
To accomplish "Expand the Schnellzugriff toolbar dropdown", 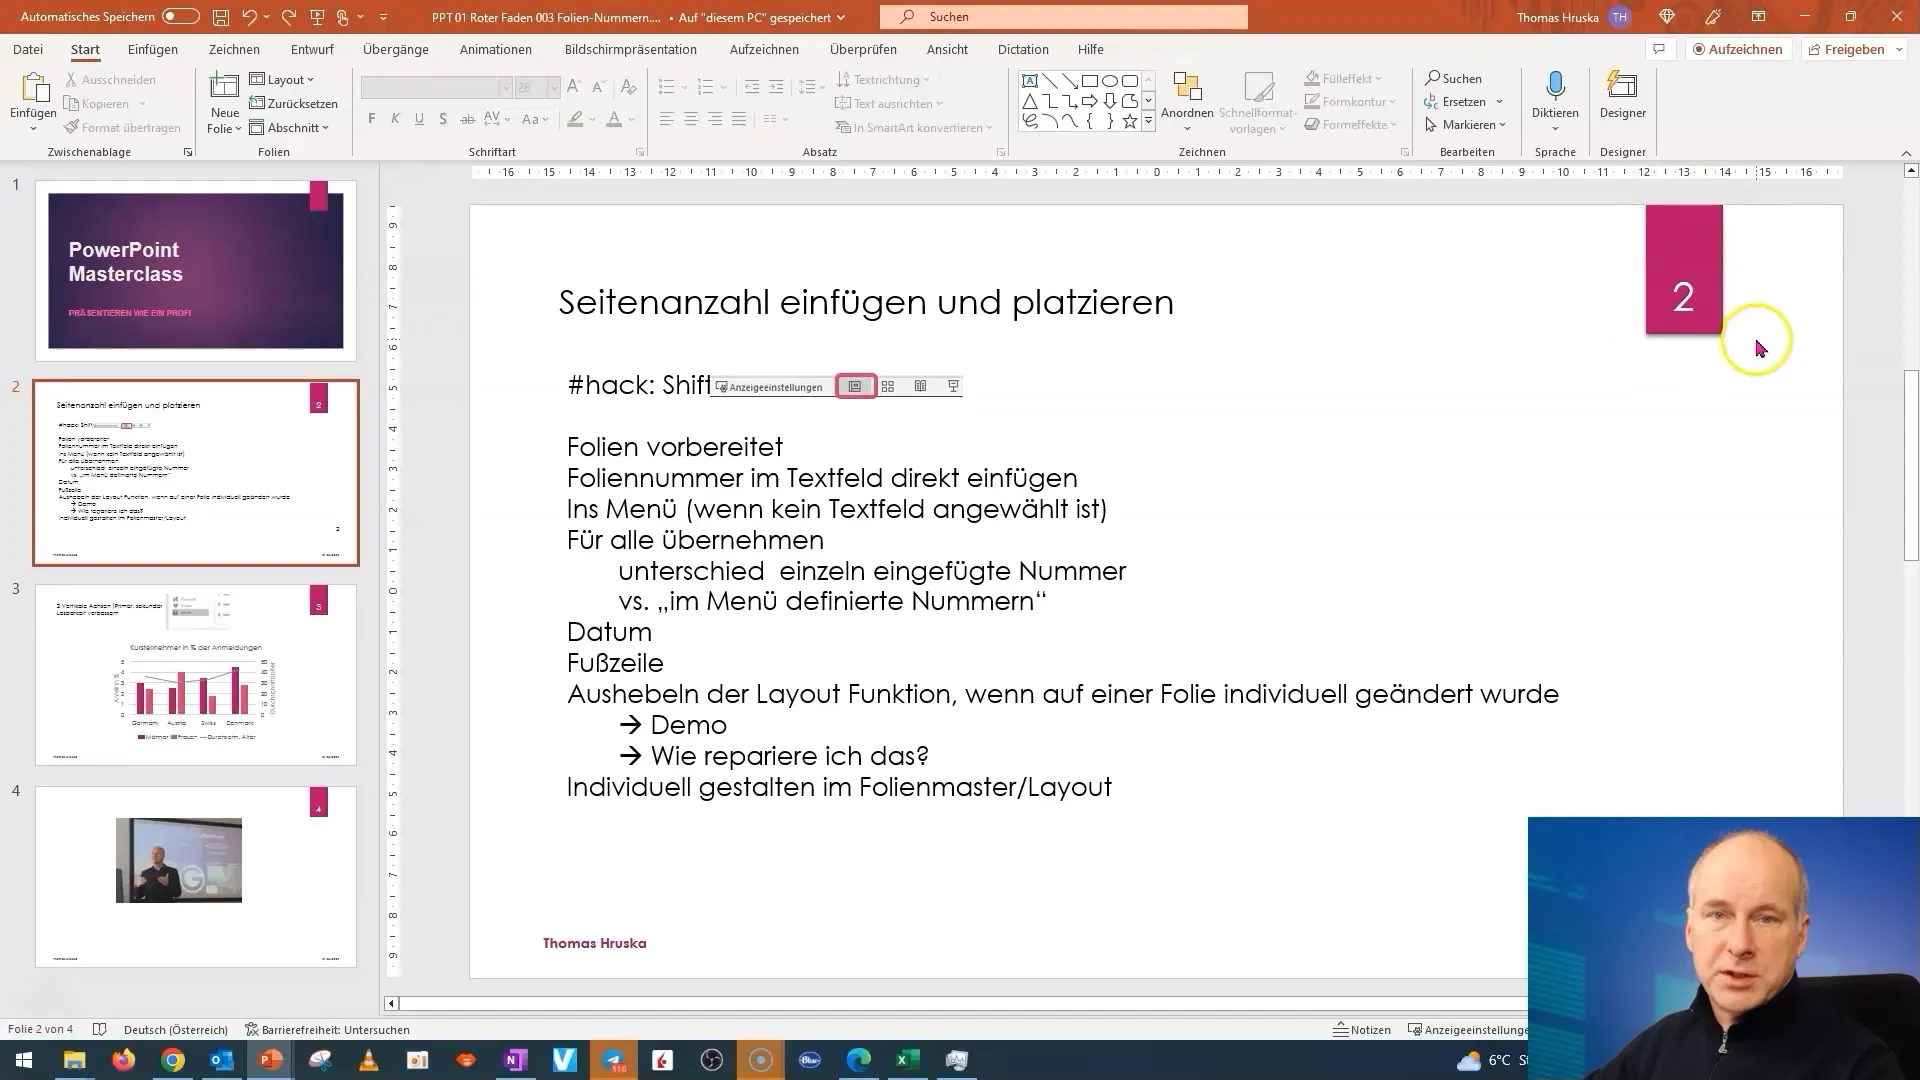I will 382,16.
